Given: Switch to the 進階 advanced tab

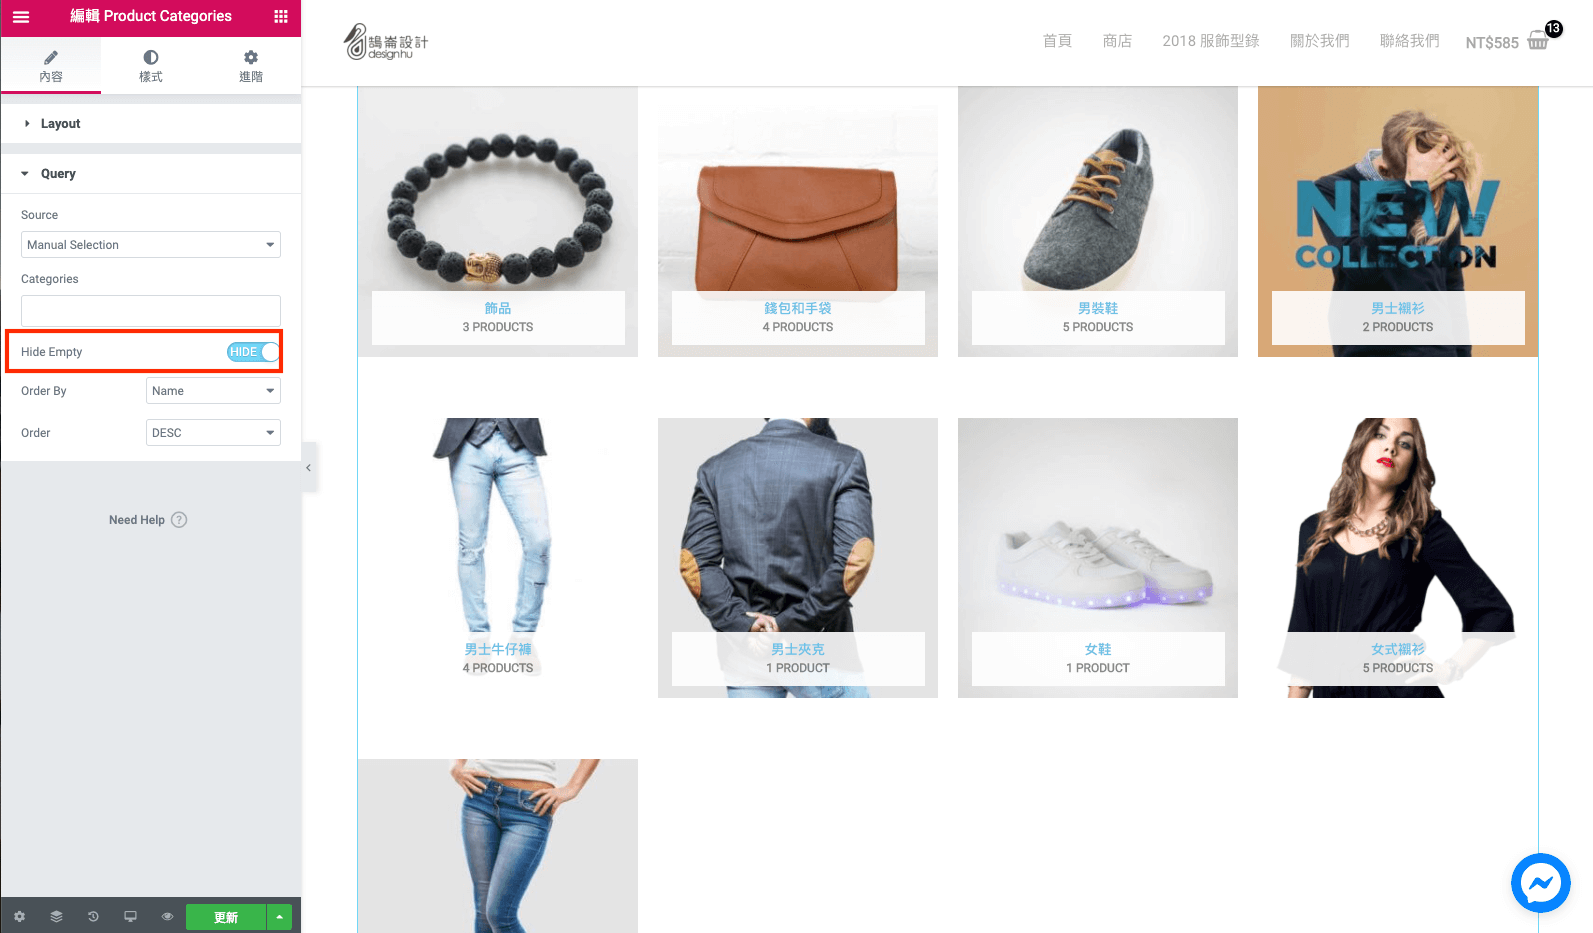Looking at the screenshot, I should 251,66.
